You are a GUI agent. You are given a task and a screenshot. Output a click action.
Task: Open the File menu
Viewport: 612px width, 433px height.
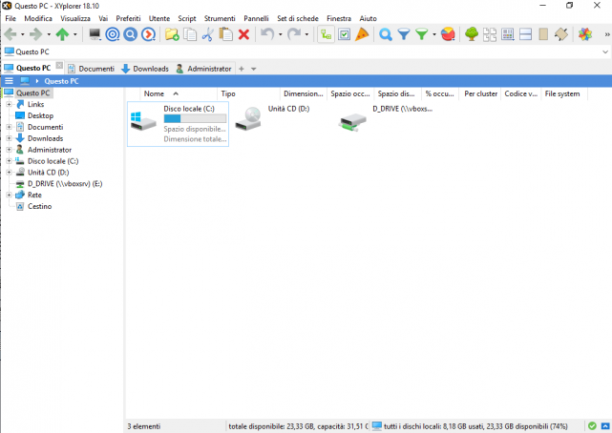click(x=11, y=18)
